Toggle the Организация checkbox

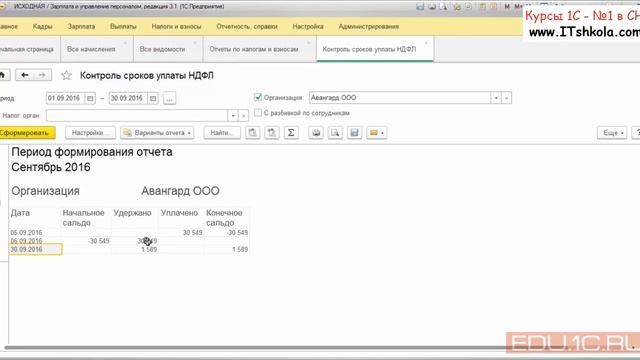(x=258, y=97)
